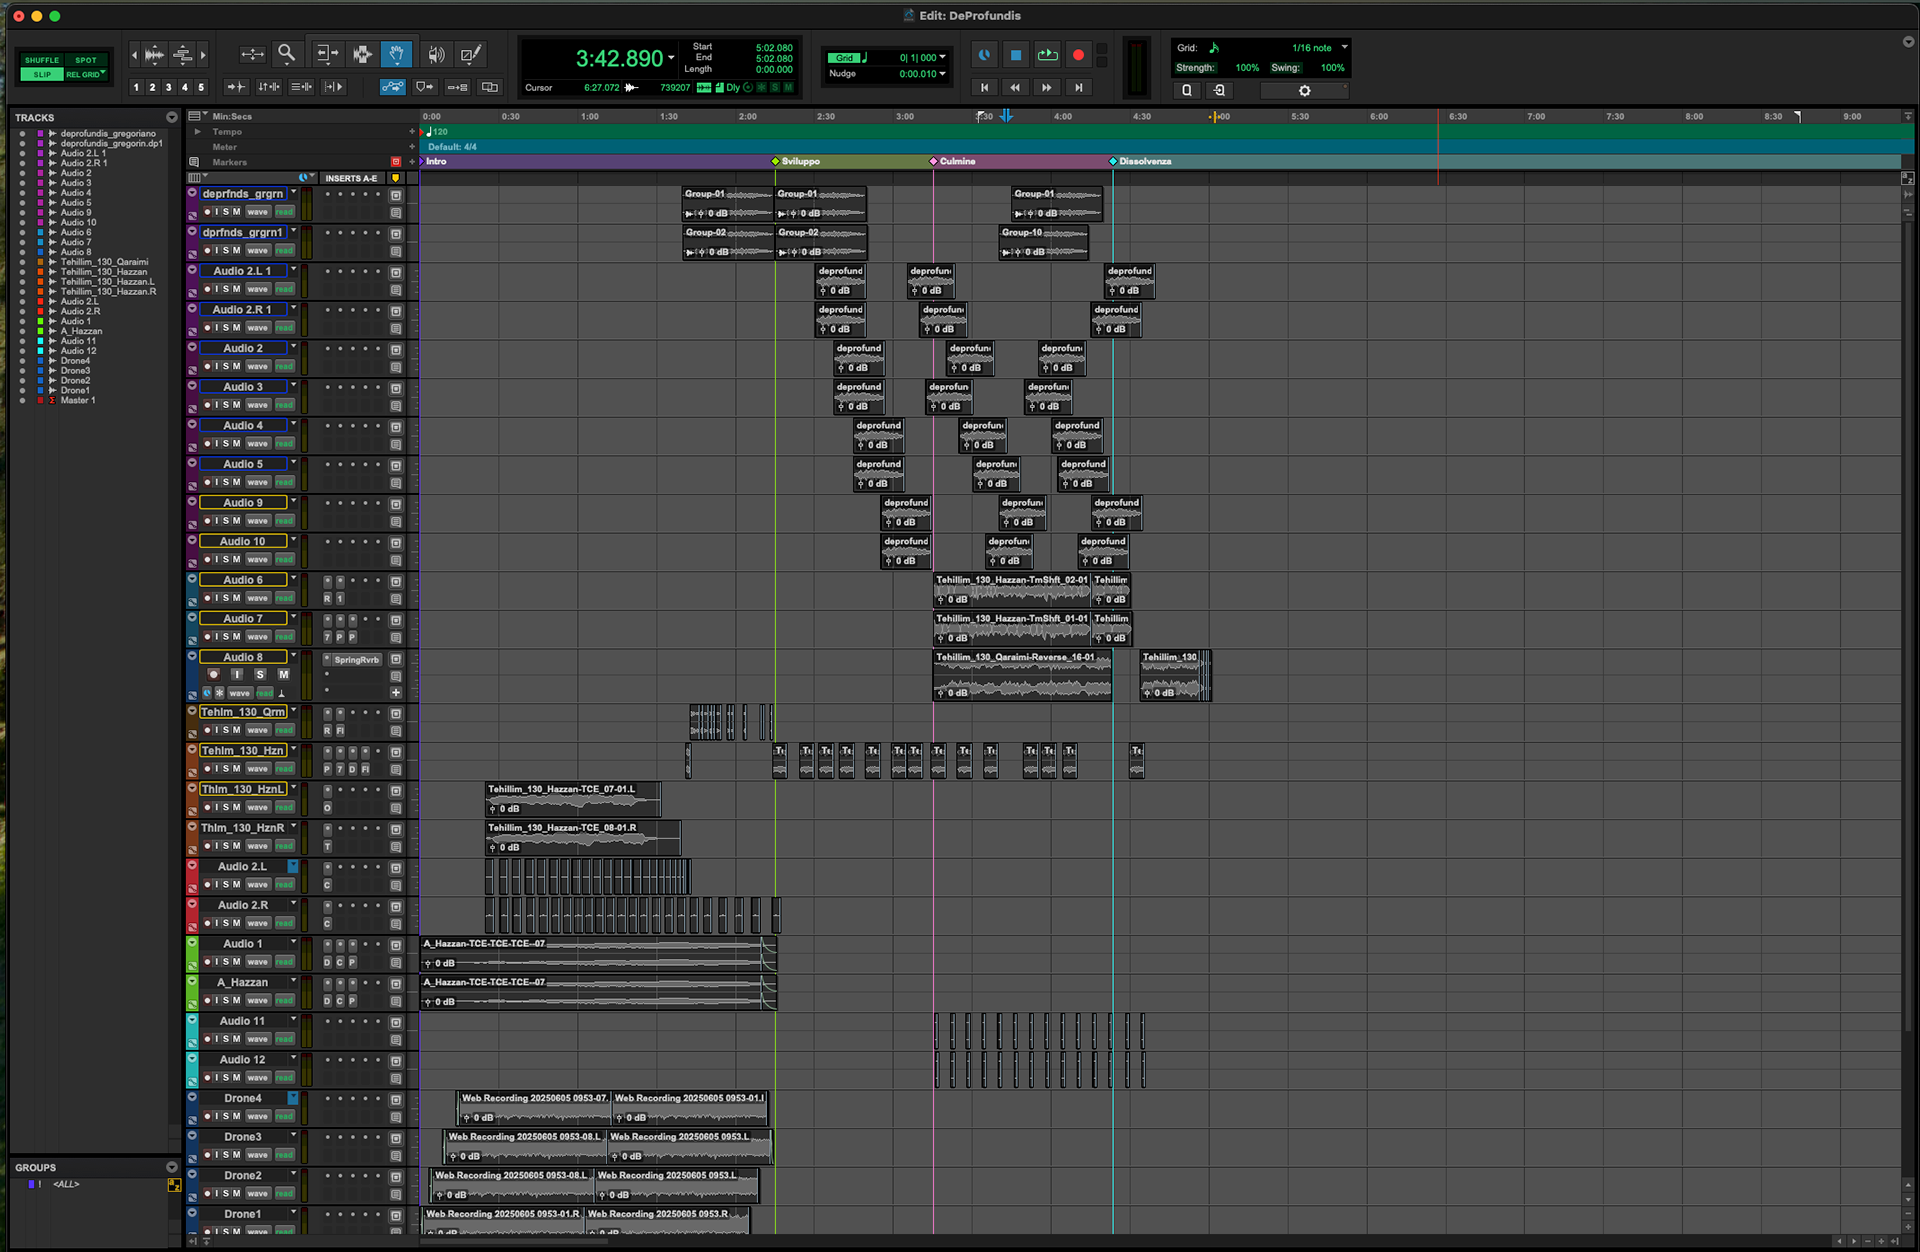Screen dimensions: 1920x1252
Task: Recall zoom preset 3
Action: tap(168, 88)
